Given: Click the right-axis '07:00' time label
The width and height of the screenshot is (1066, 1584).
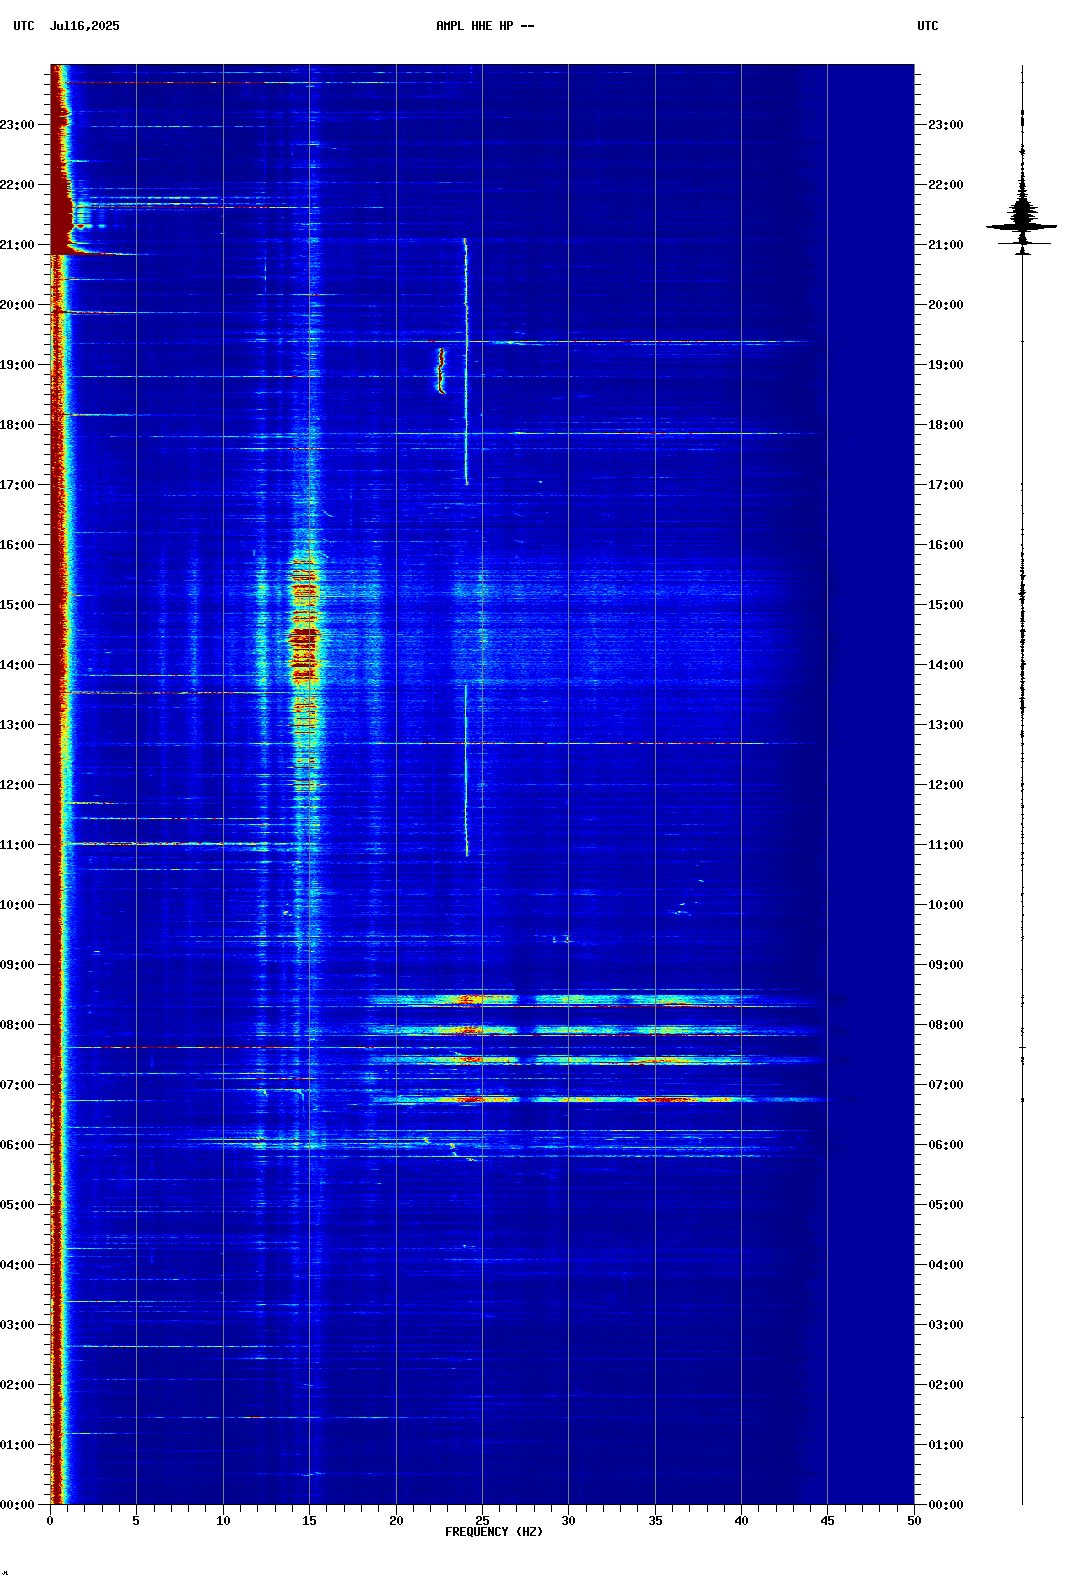Looking at the screenshot, I should (946, 1085).
